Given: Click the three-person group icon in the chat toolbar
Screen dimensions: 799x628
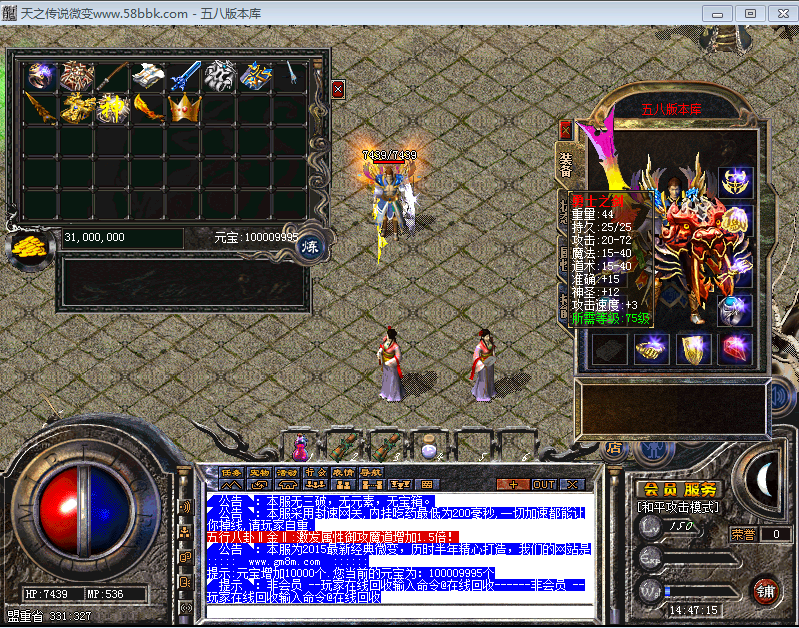Looking at the screenshot, I should pos(315,485).
